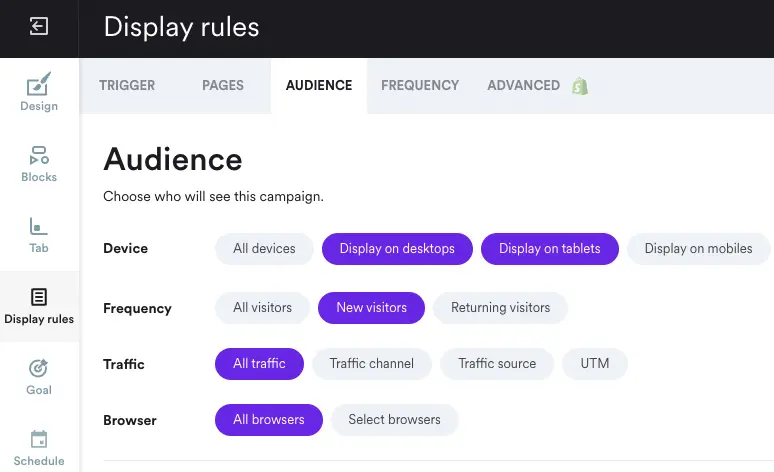Open the Design section icon

coord(39,85)
